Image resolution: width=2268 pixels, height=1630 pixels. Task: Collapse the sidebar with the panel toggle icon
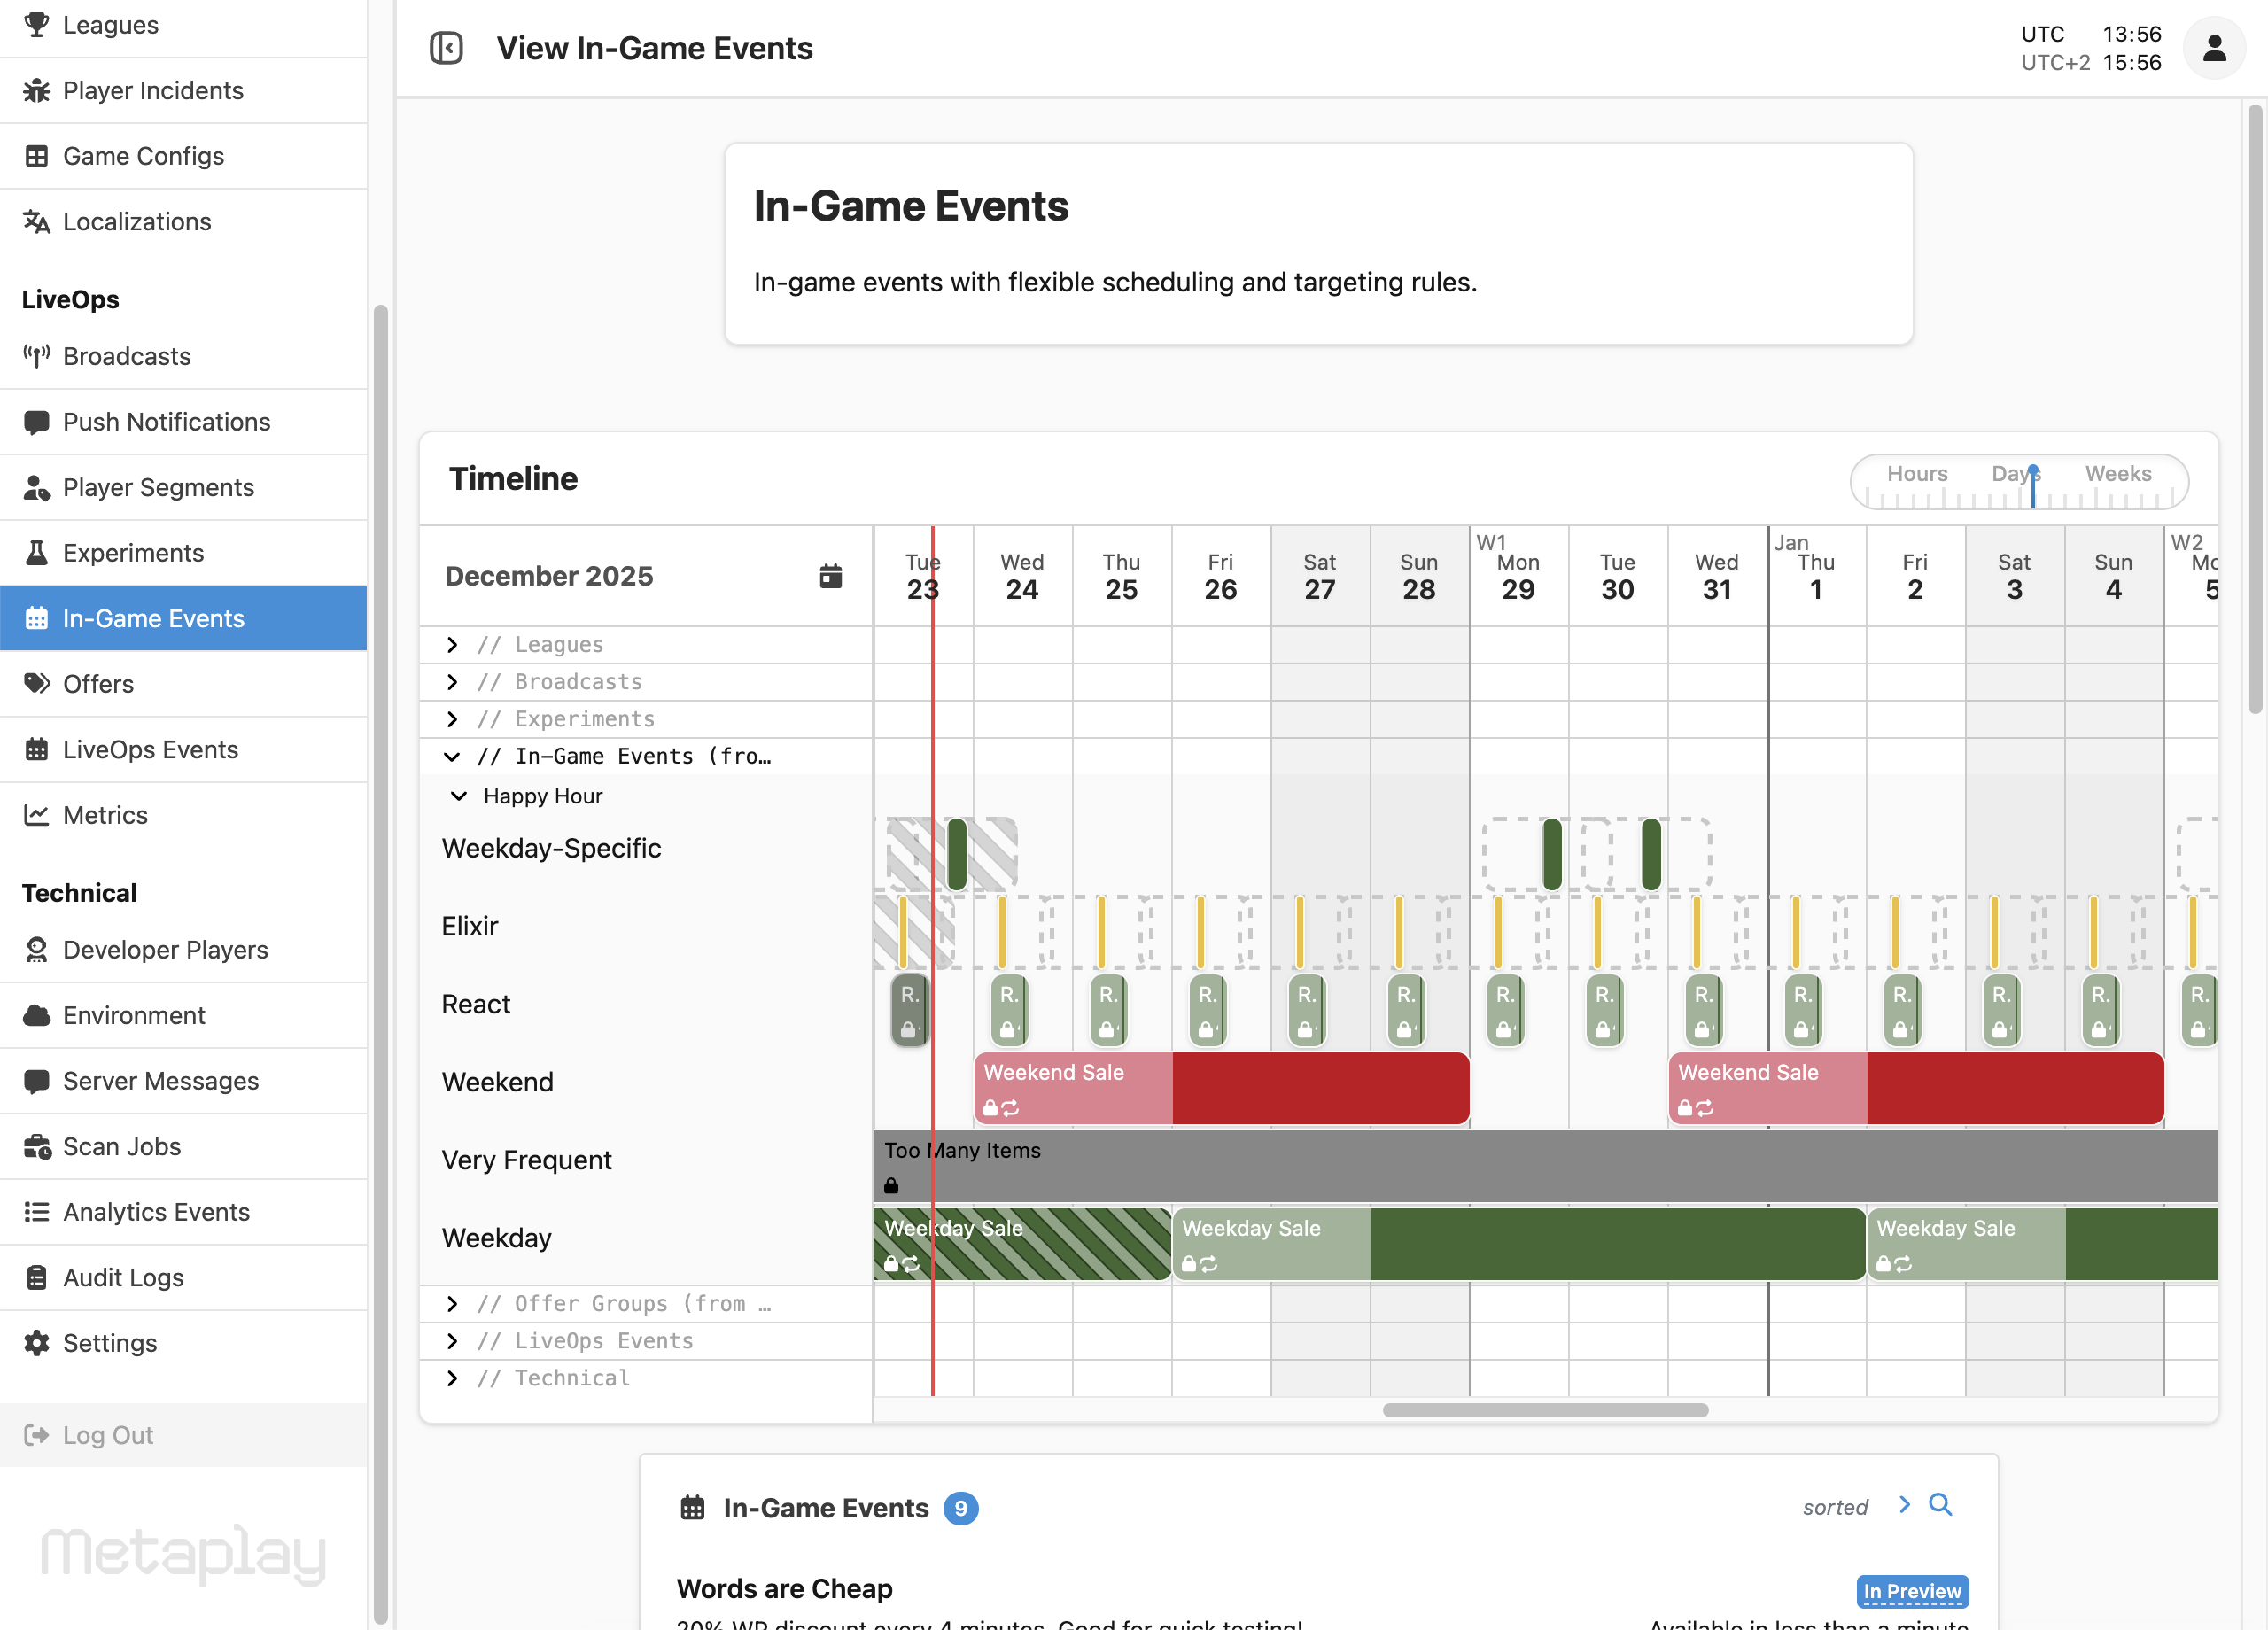(x=446, y=47)
